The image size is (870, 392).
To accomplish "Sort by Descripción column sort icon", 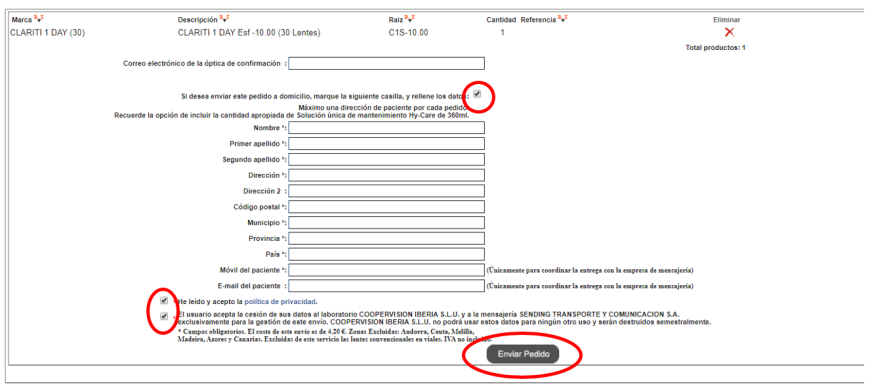I will (x=224, y=19).
